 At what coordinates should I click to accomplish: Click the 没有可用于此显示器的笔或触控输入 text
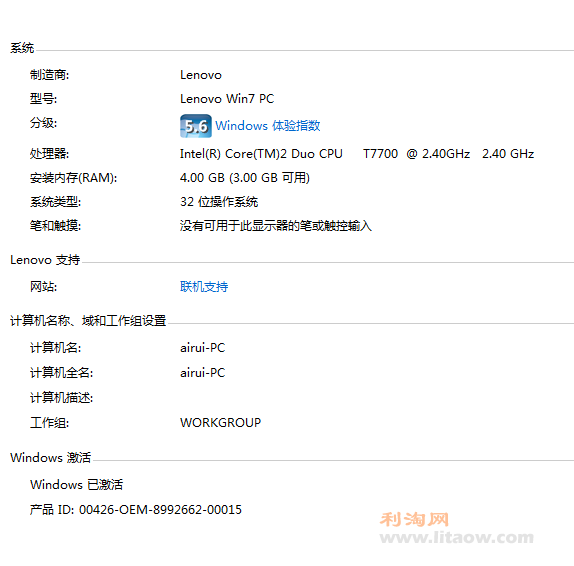276,226
